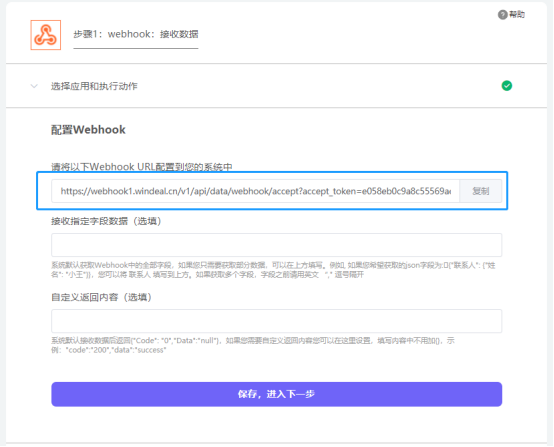Click the hint text under the field data input
This screenshot has width=554, height=447.
click(273, 270)
